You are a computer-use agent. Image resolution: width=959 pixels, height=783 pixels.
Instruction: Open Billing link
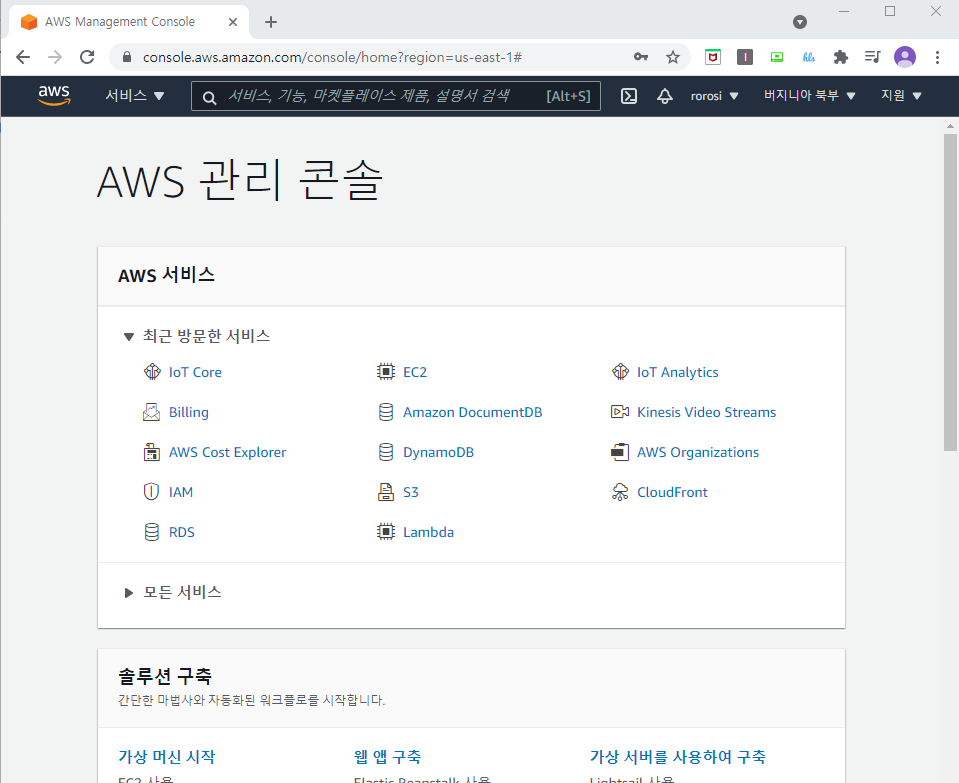pos(189,412)
